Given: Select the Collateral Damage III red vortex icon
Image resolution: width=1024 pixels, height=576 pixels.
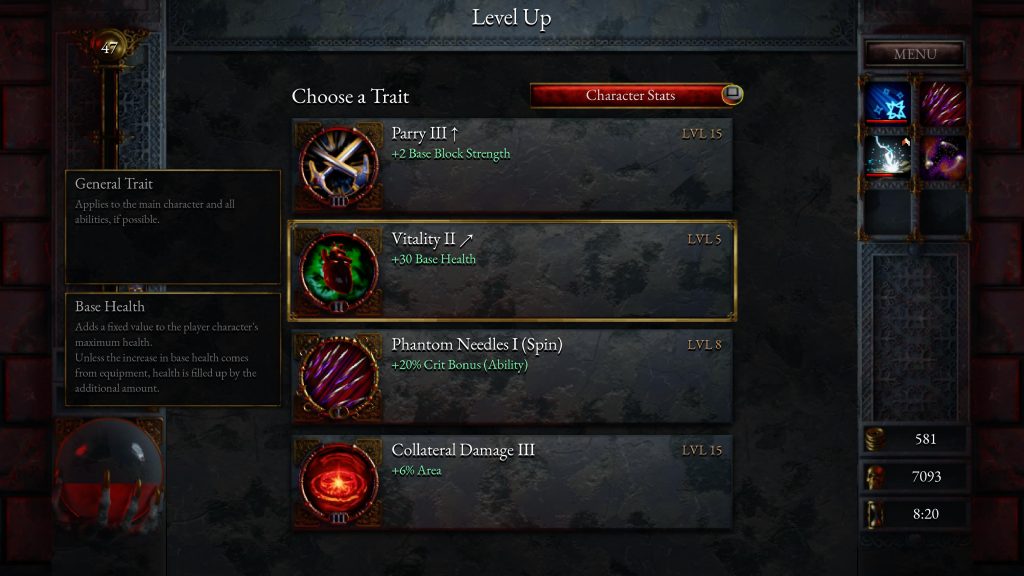Looking at the screenshot, I should [x=338, y=483].
